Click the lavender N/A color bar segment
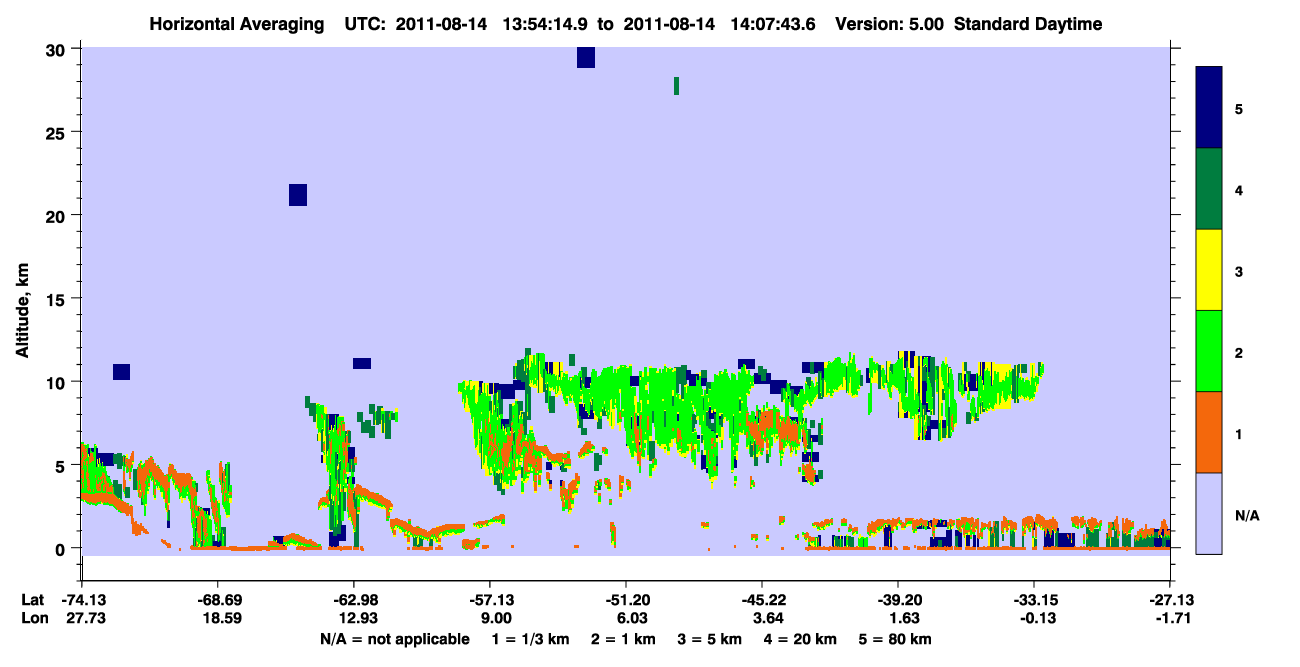The width and height of the screenshot is (1300, 667). [1209, 513]
